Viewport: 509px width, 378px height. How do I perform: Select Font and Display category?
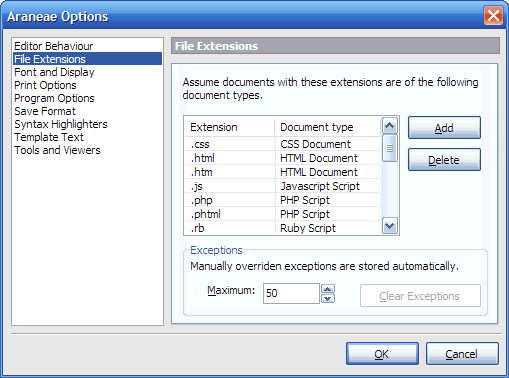tap(54, 72)
